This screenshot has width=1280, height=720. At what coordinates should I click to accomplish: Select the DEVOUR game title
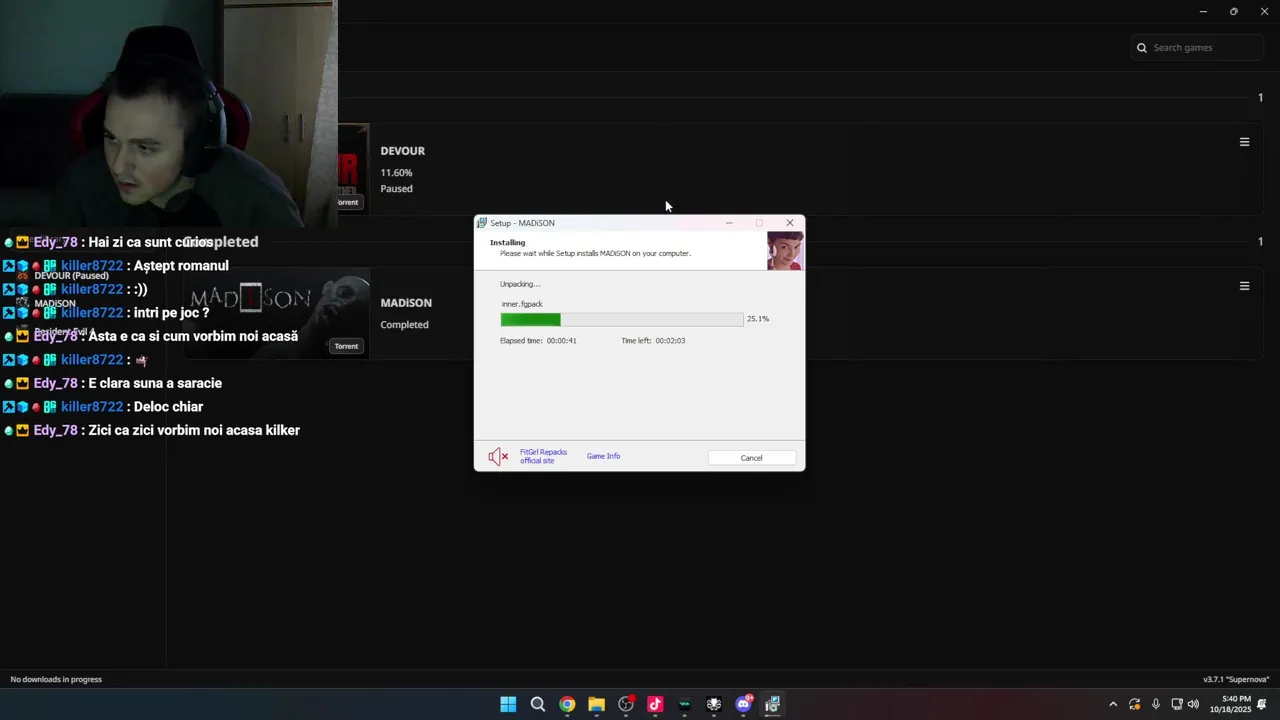(x=402, y=151)
